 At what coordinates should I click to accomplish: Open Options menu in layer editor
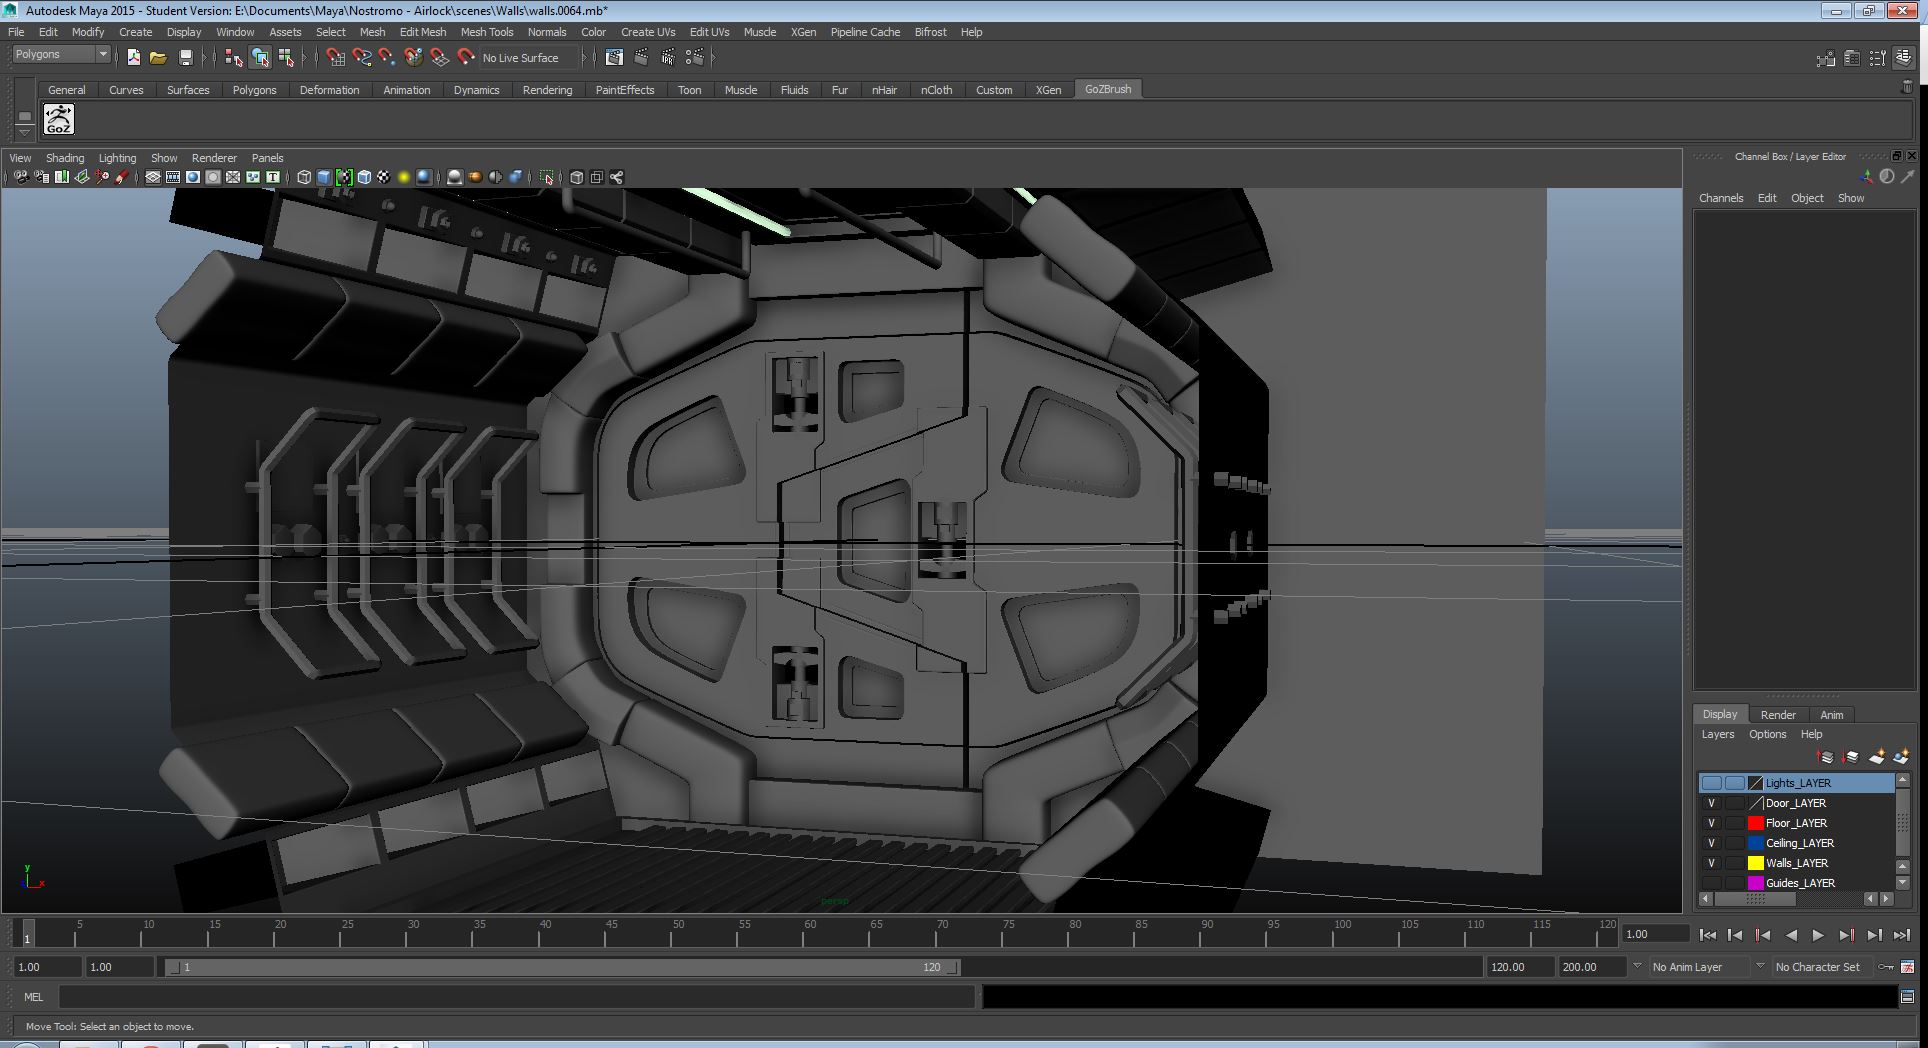tap(1767, 734)
